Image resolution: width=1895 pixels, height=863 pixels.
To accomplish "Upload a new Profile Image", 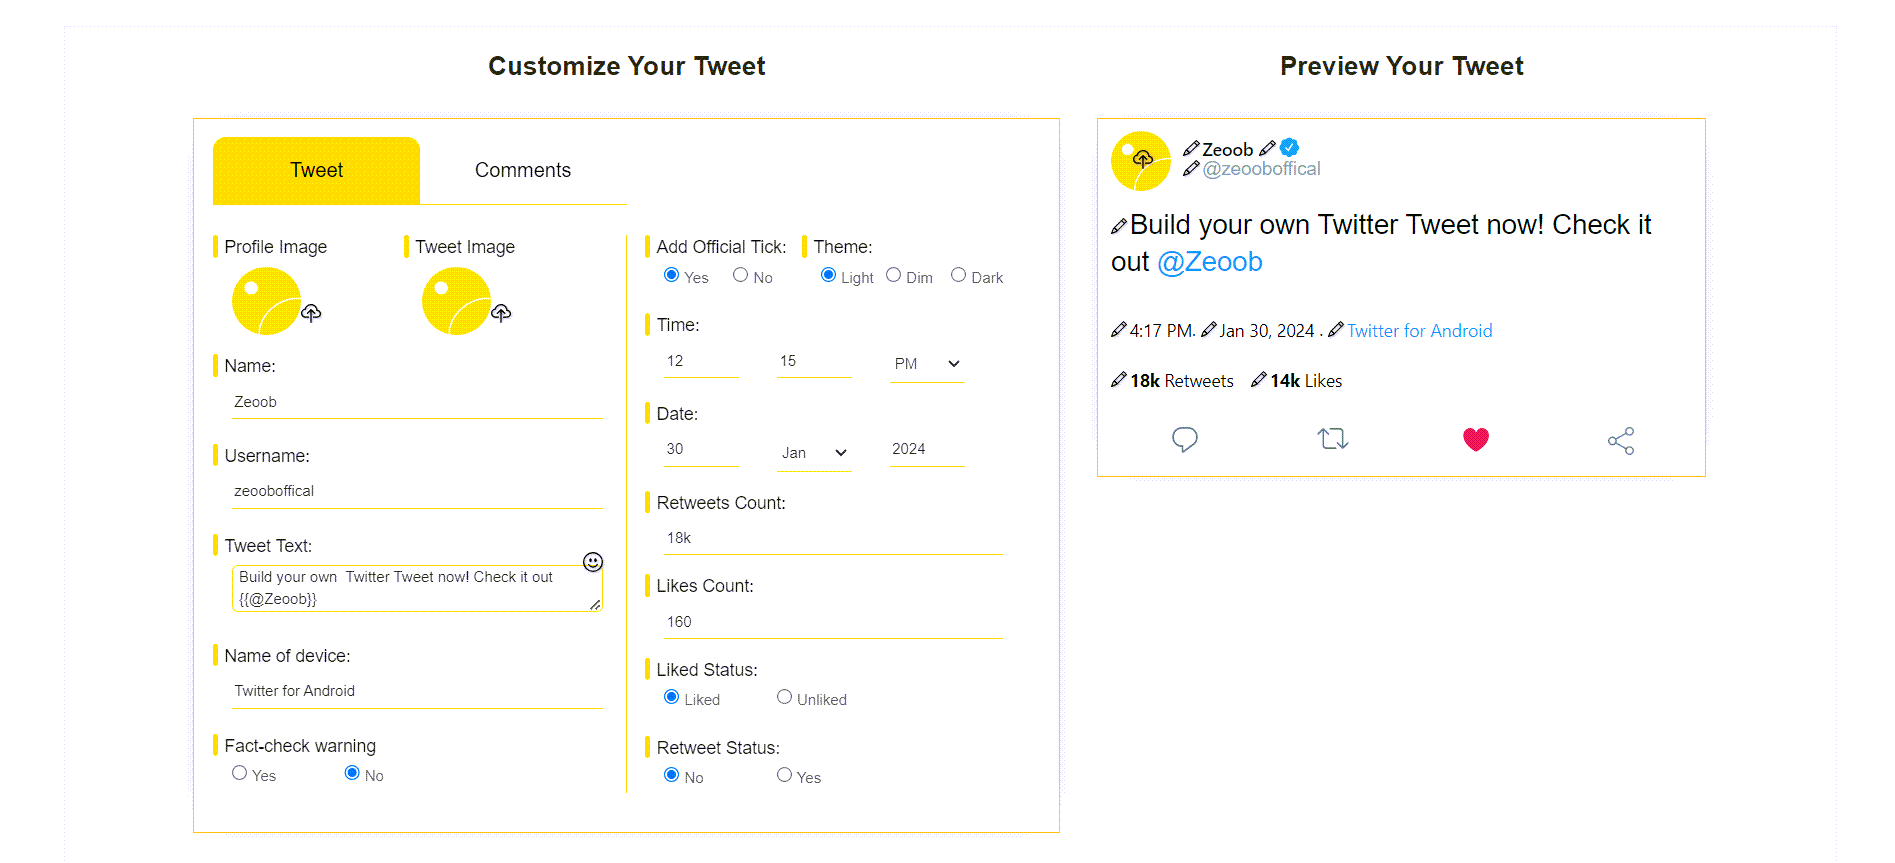I will click(311, 313).
